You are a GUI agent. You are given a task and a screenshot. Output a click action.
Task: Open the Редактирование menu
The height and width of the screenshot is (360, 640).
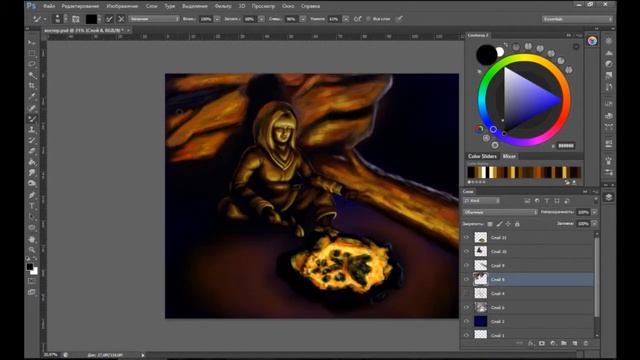click(x=80, y=6)
